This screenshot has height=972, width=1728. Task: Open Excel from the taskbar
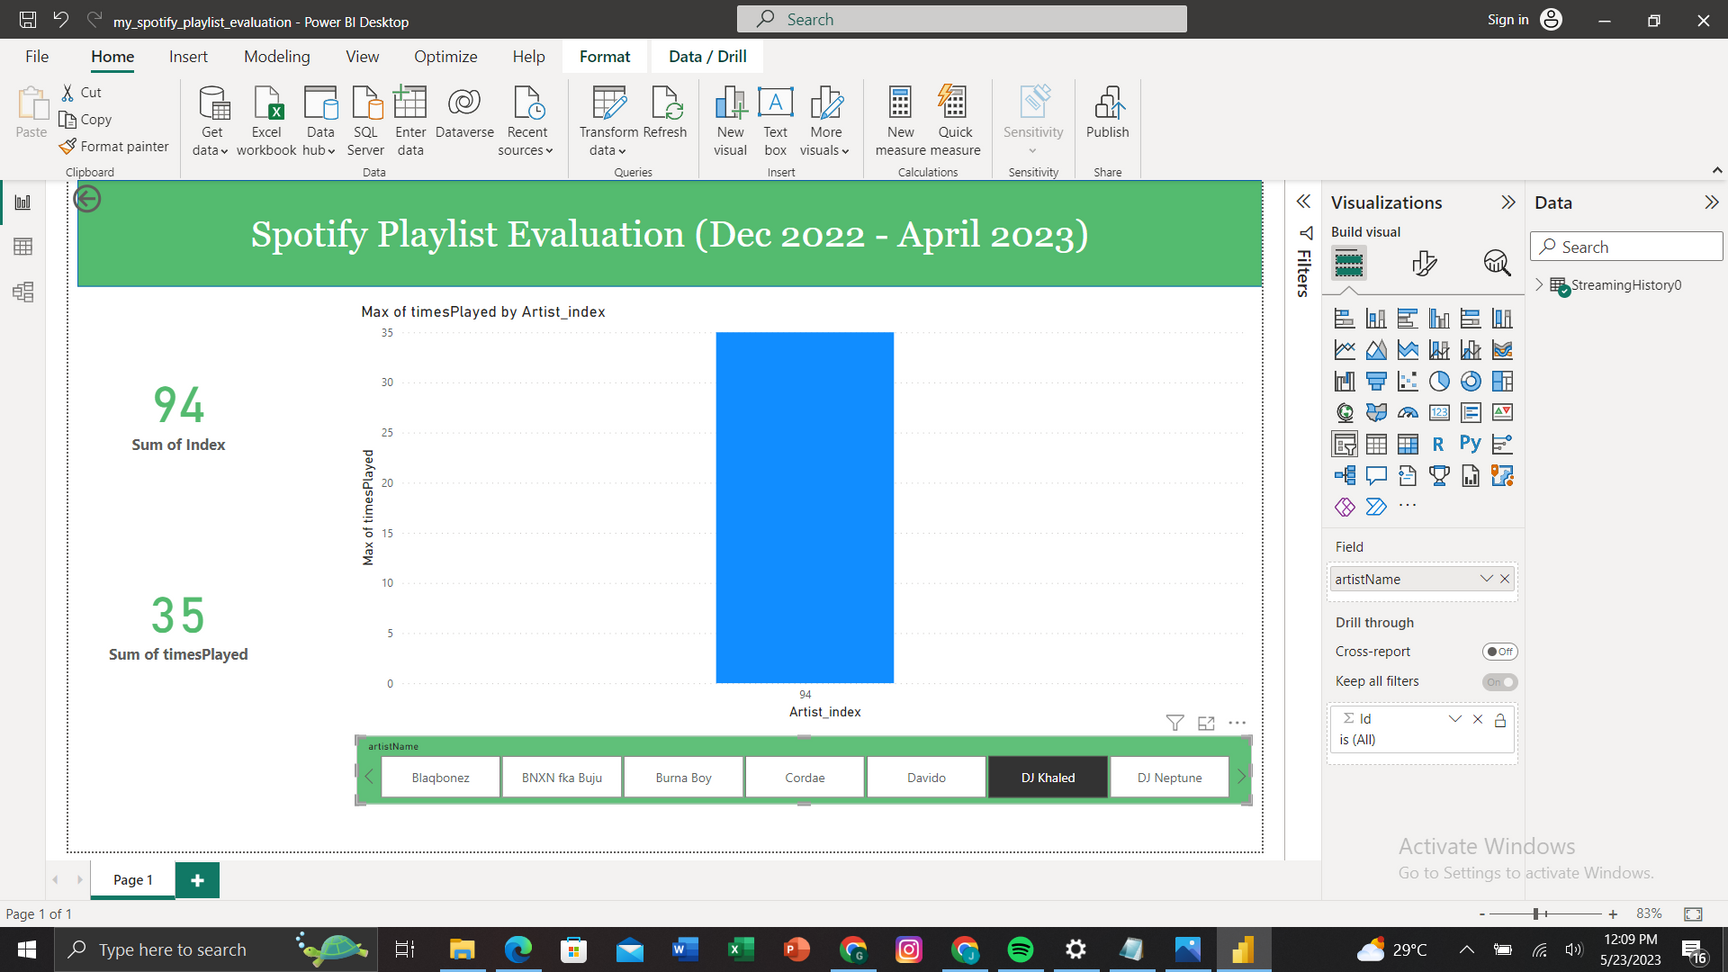[741, 949]
